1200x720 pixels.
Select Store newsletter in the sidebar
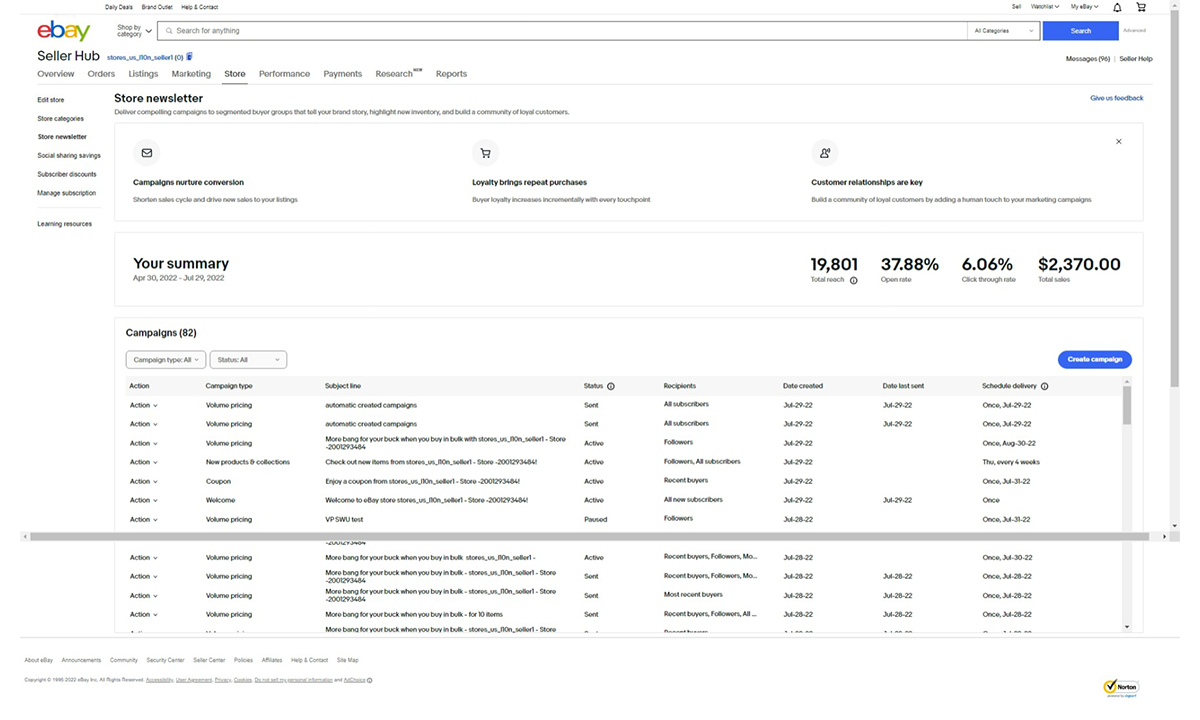(x=62, y=137)
